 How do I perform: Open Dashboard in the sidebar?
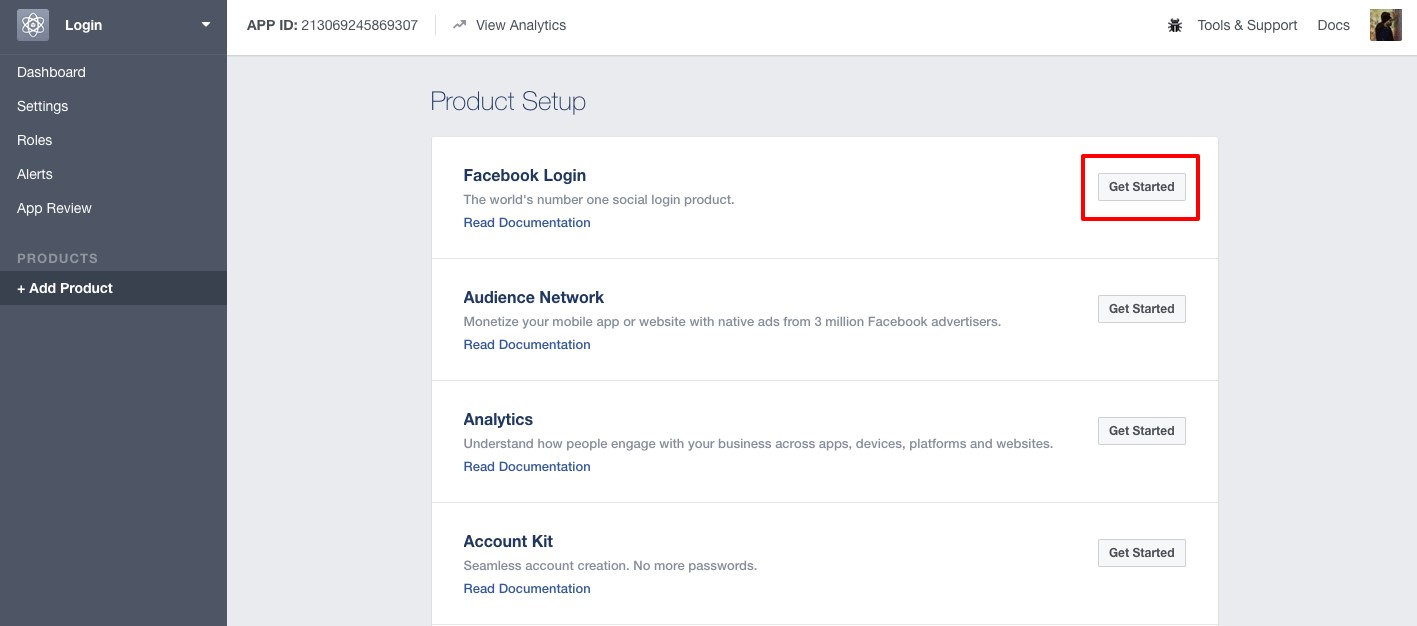point(51,72)
